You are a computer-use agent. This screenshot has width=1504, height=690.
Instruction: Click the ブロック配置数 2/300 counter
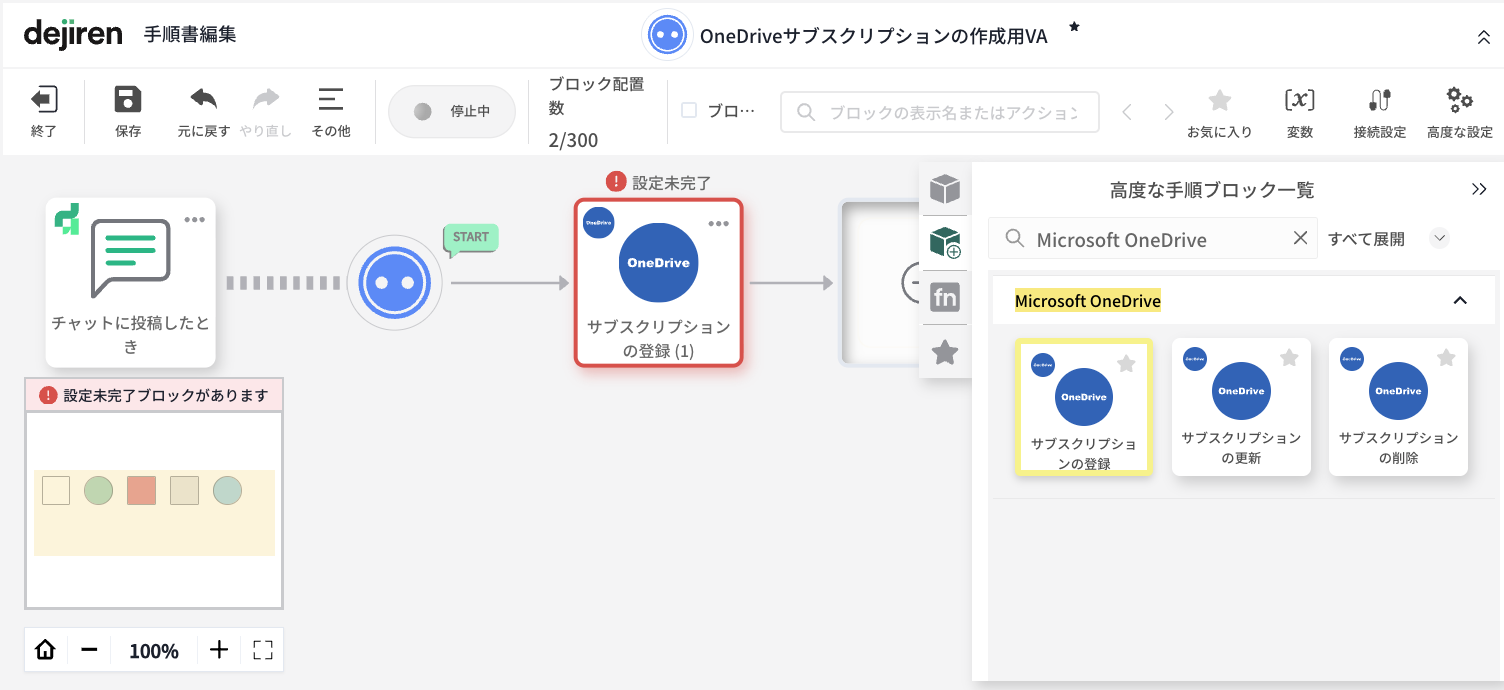(x=596, y=112)
